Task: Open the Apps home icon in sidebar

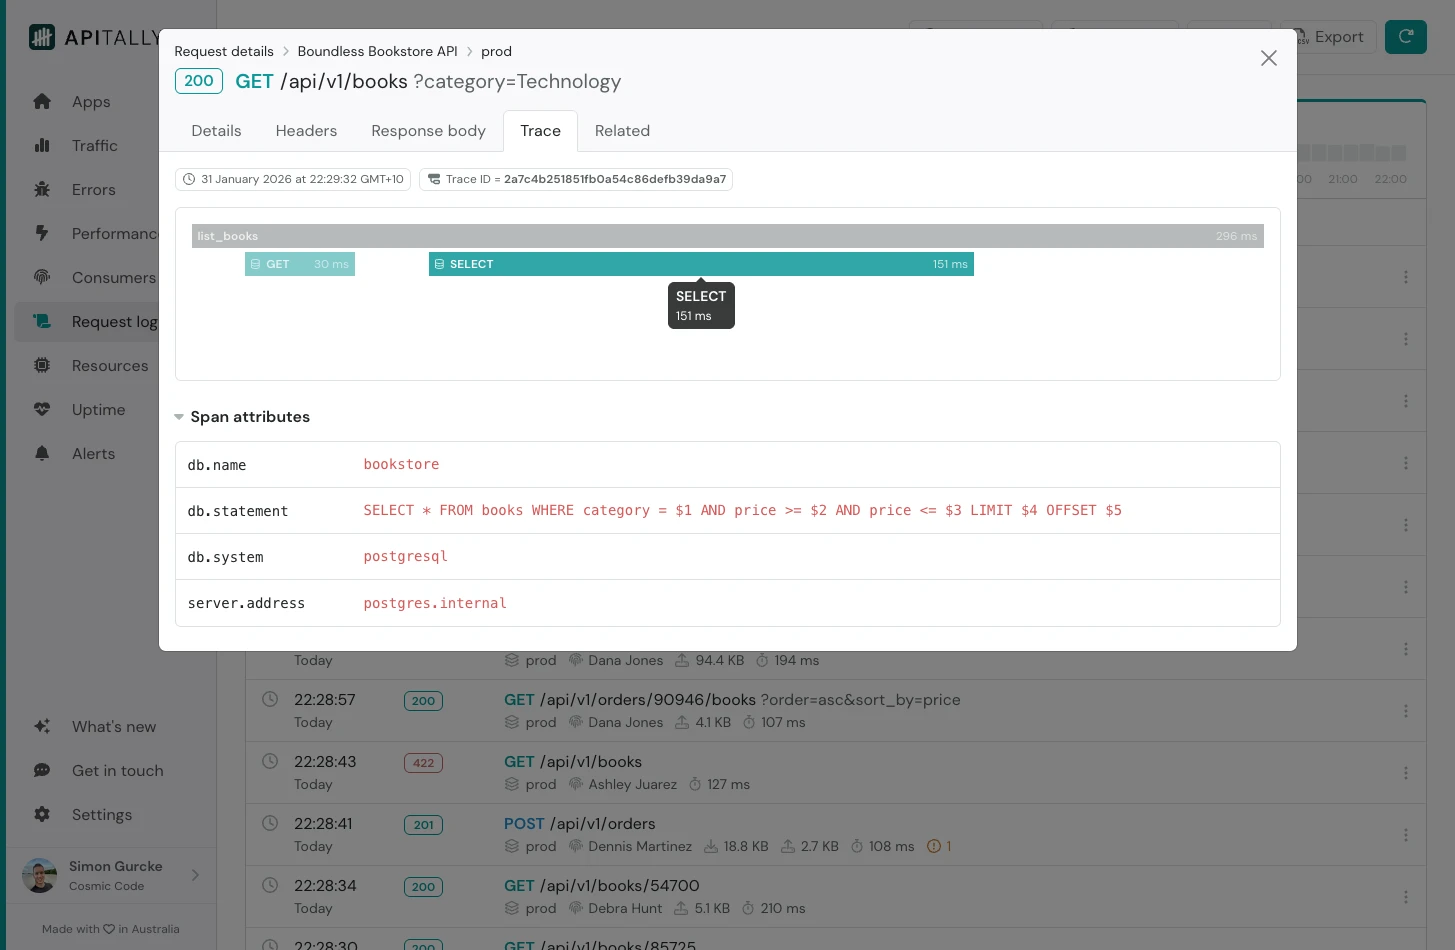Action: 42,102
